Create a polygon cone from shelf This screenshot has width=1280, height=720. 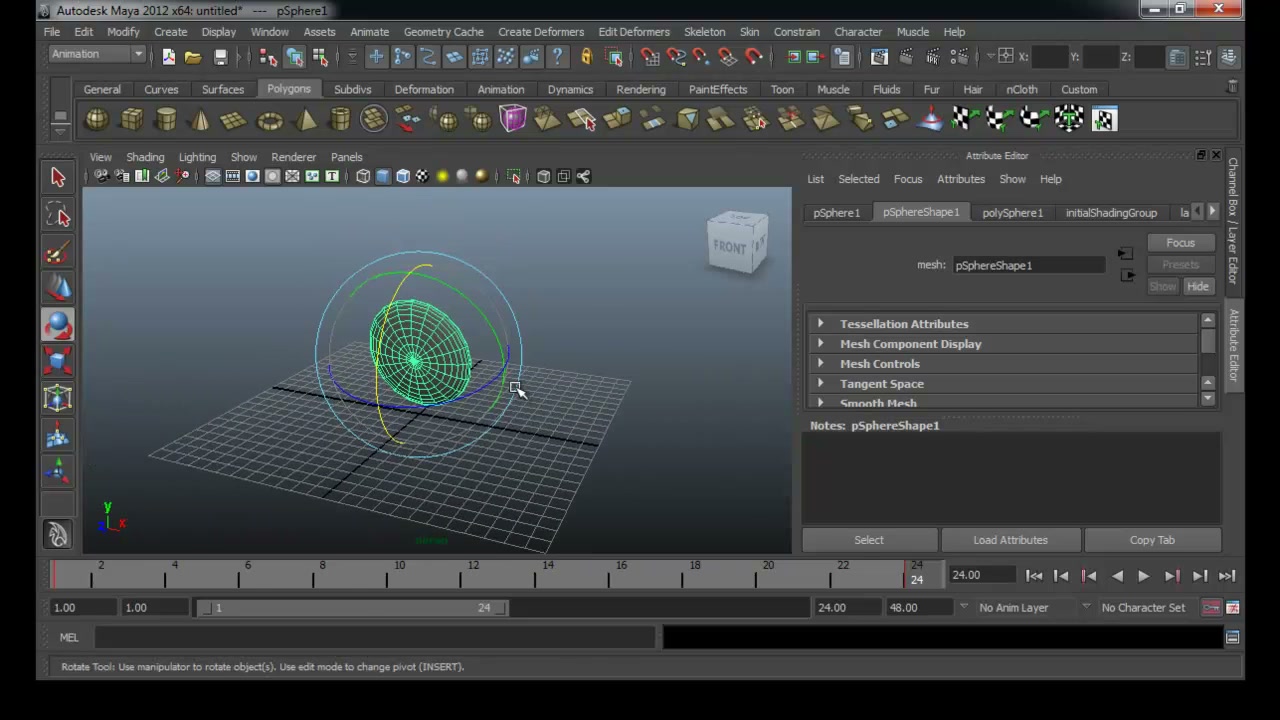tap(200, 120)
